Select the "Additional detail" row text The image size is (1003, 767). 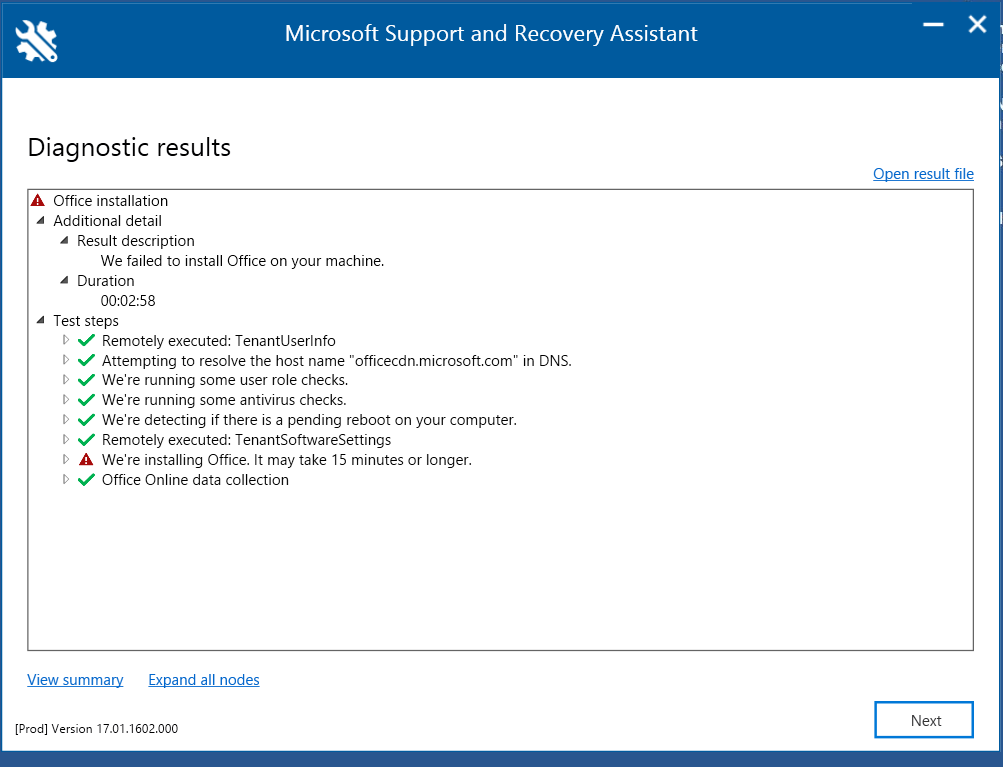point(107,221)
